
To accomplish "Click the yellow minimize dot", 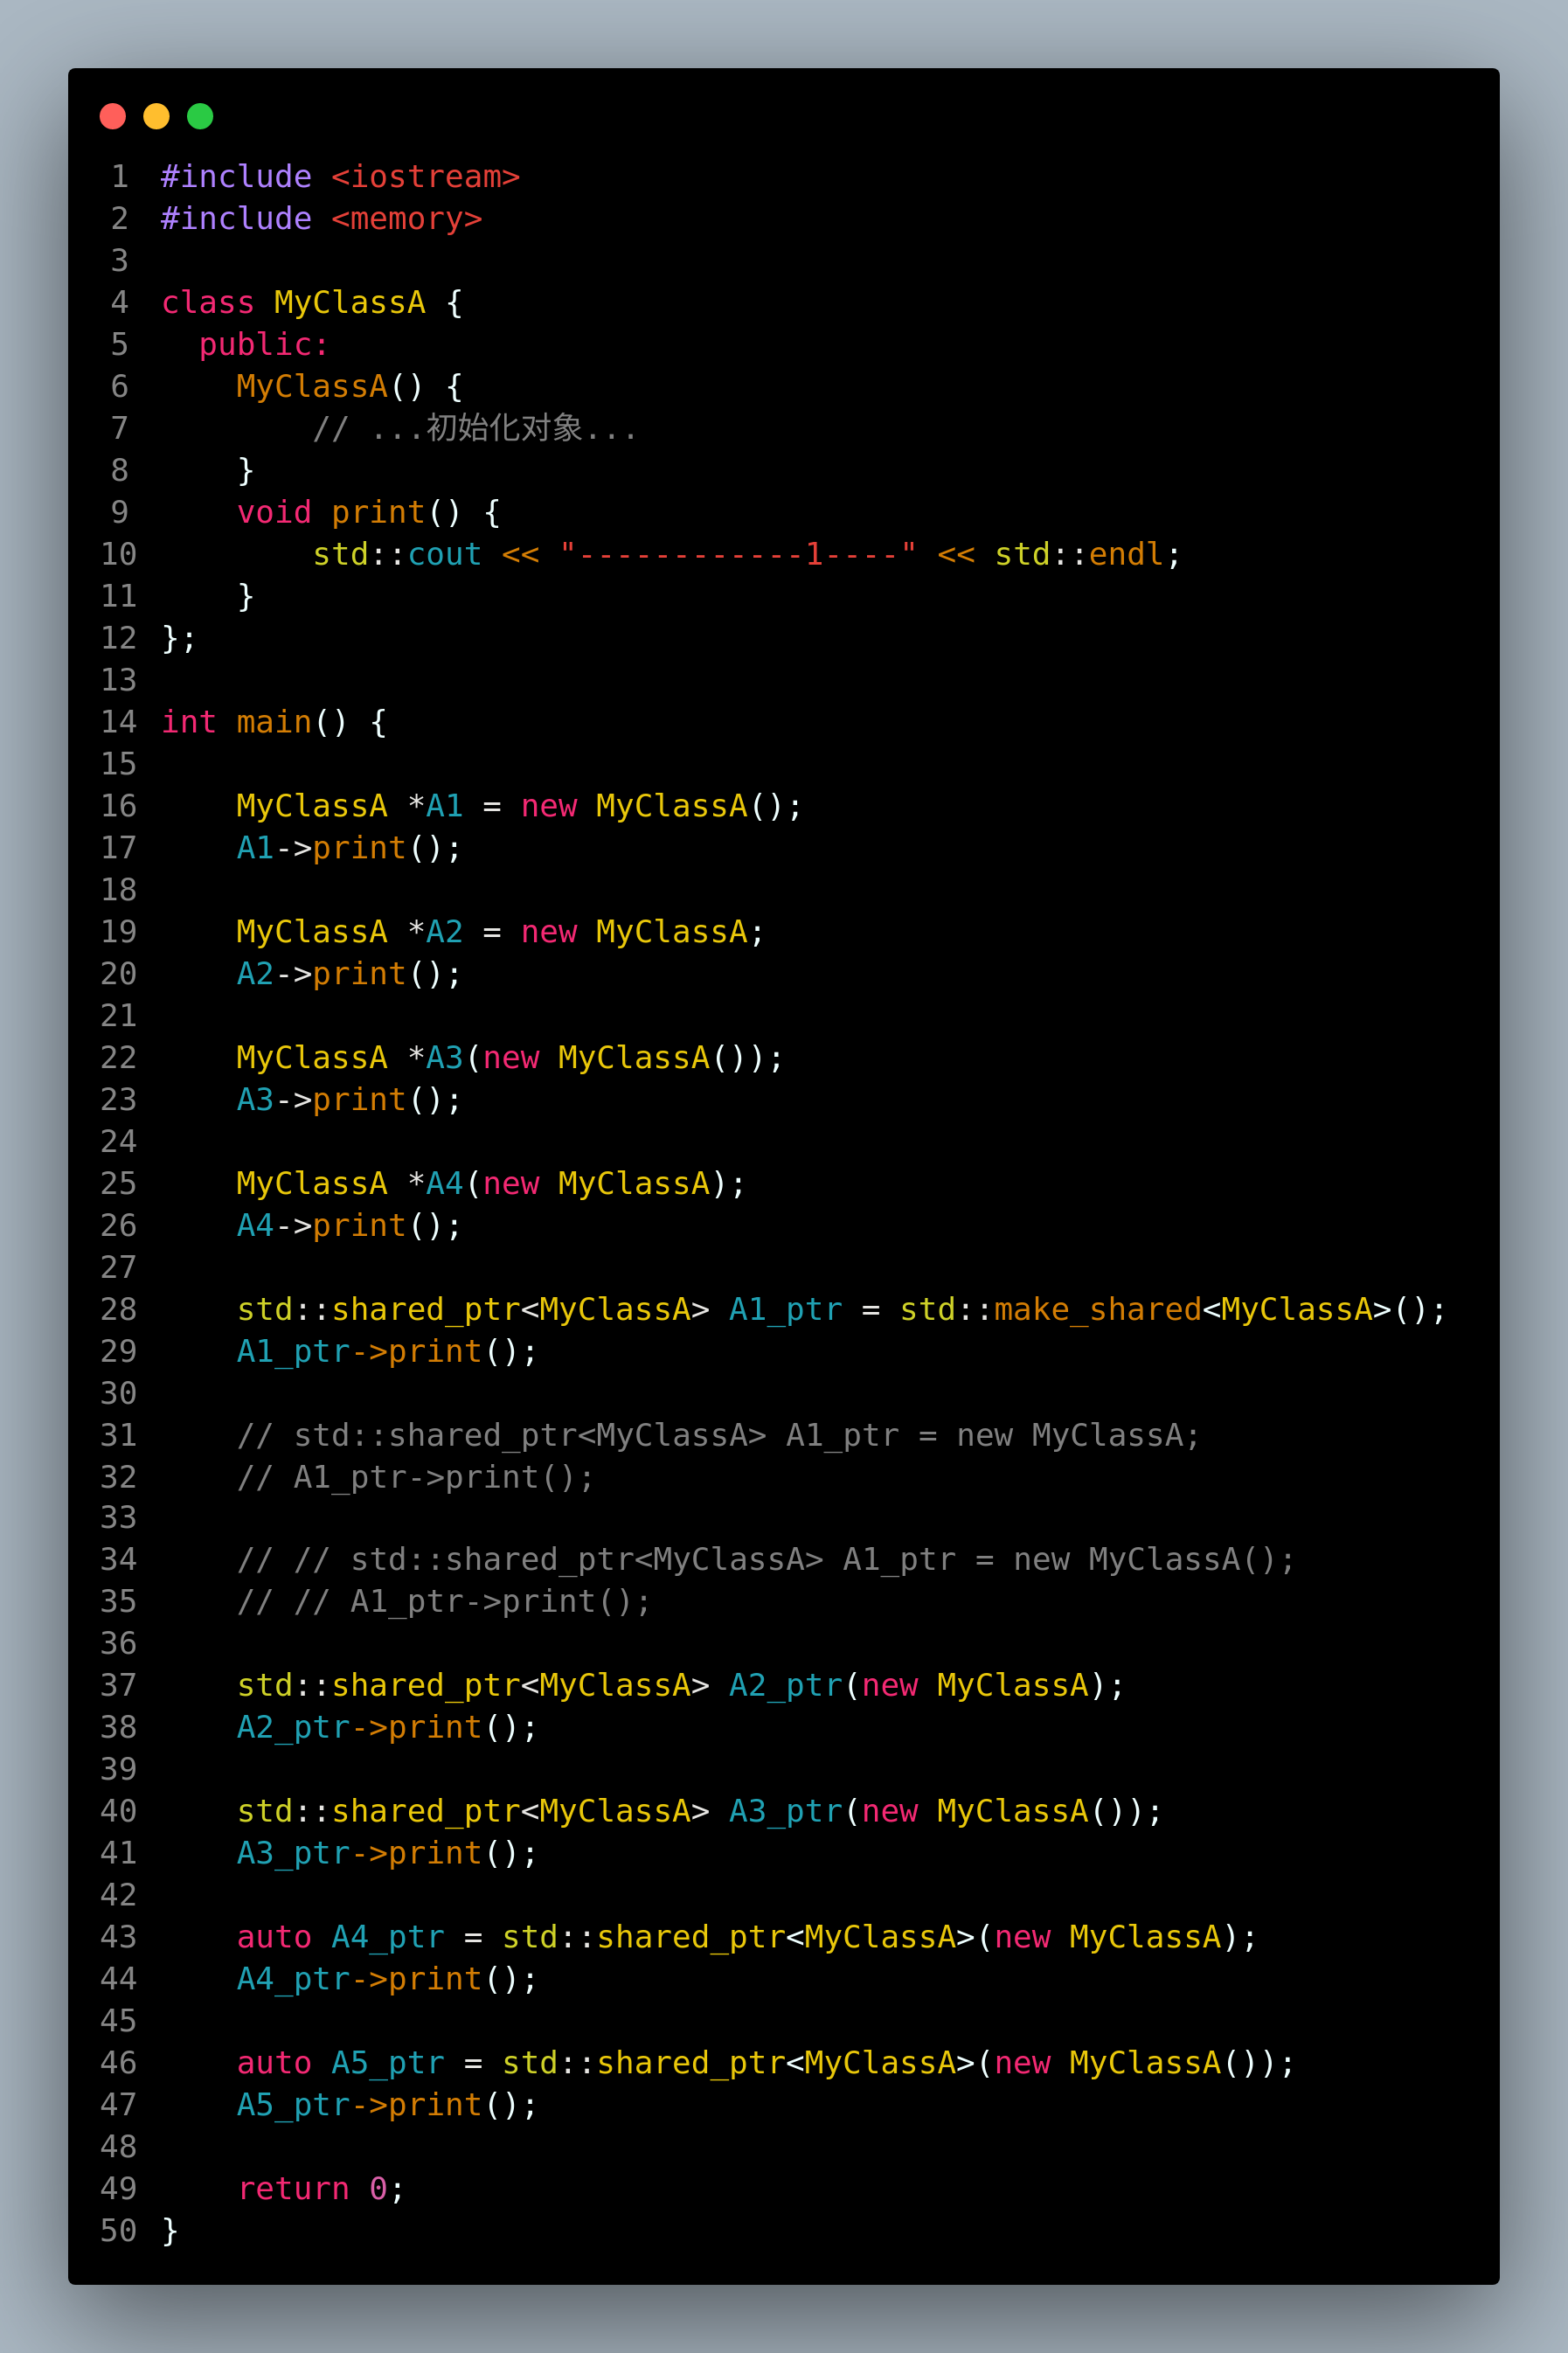I will (157, 116).
